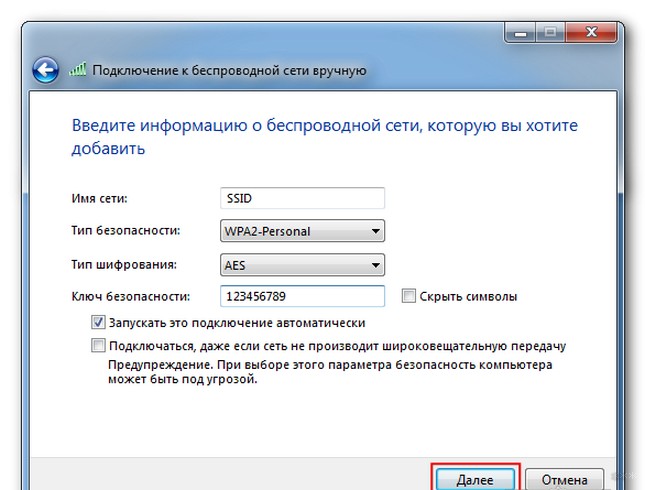Close the wizard with the red X button
This screenshot has width=645, height=490.
[591, 32]
